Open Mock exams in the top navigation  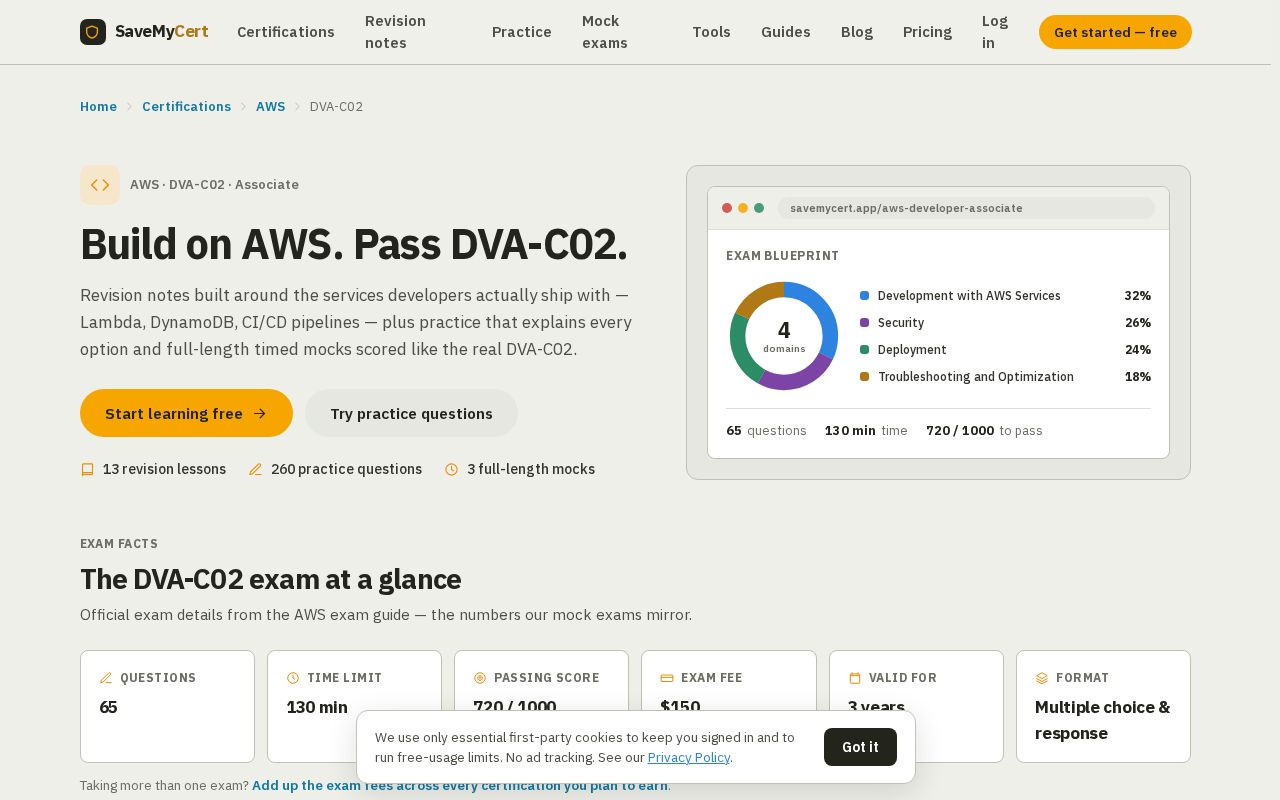pyautogui.click(x=605, y=32)
